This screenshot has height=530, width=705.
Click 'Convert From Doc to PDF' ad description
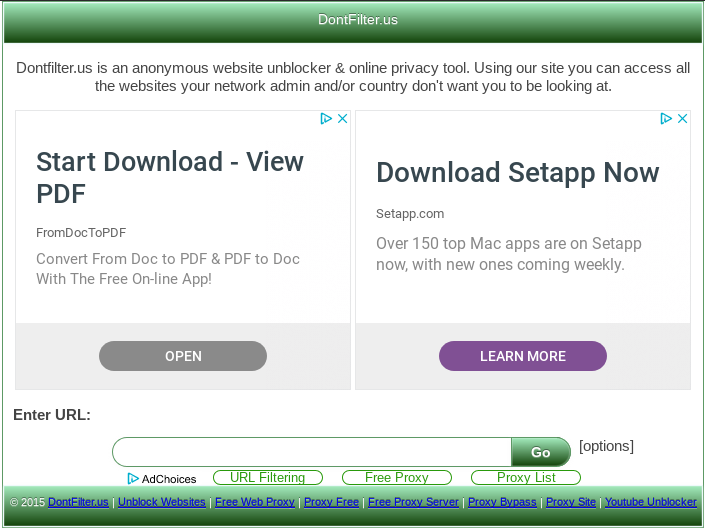click(x=168, y=269)
